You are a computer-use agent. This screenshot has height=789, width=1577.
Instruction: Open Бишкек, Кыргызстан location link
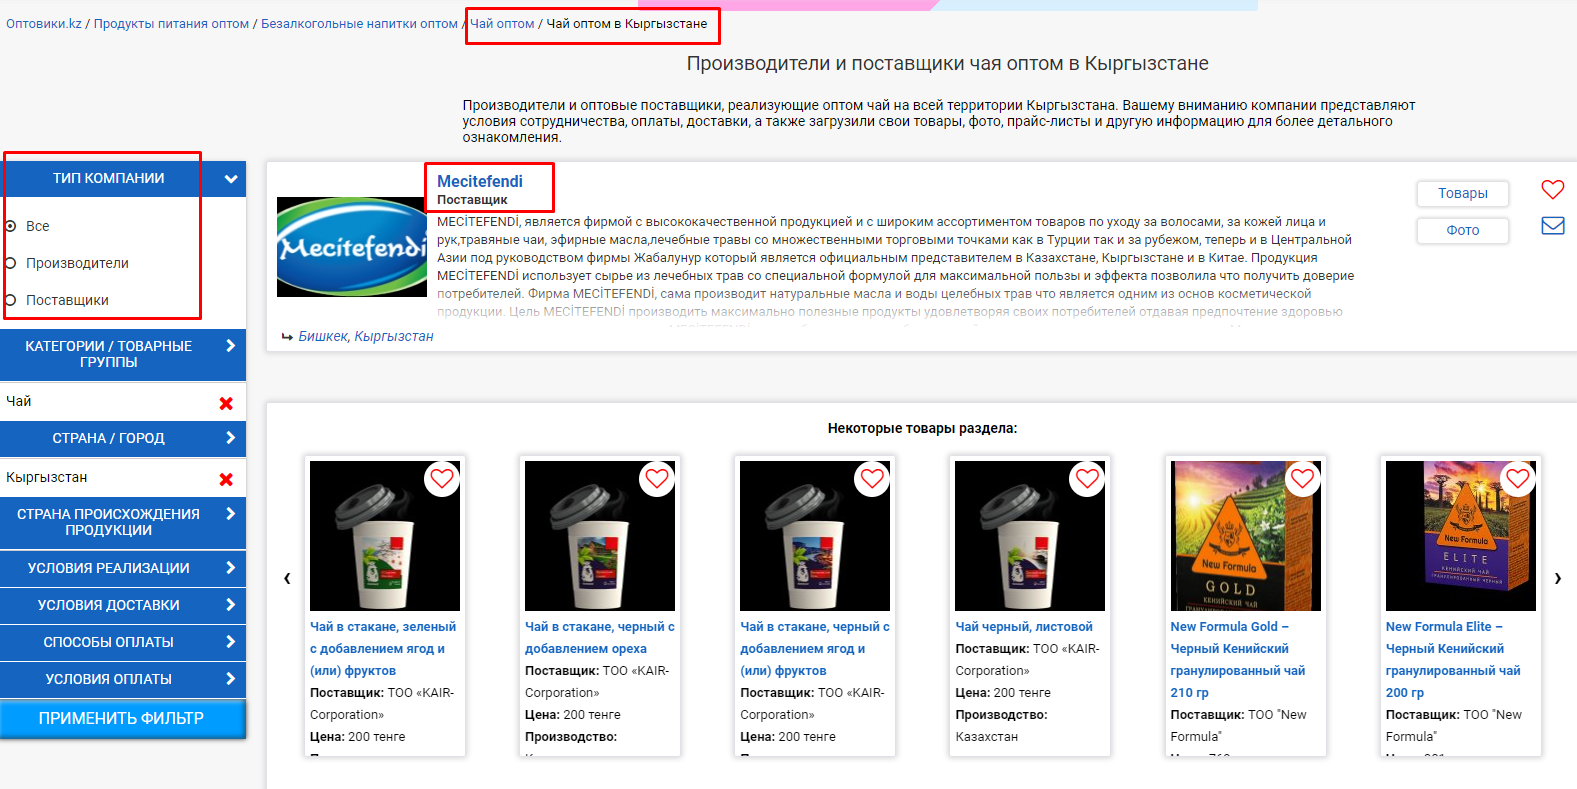click(366, 336)
